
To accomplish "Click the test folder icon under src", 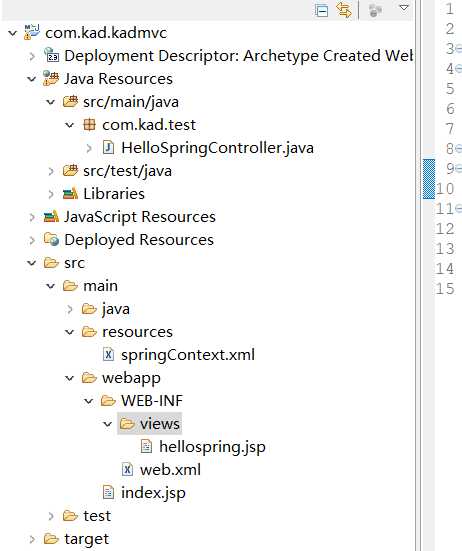I will point(70,516).
